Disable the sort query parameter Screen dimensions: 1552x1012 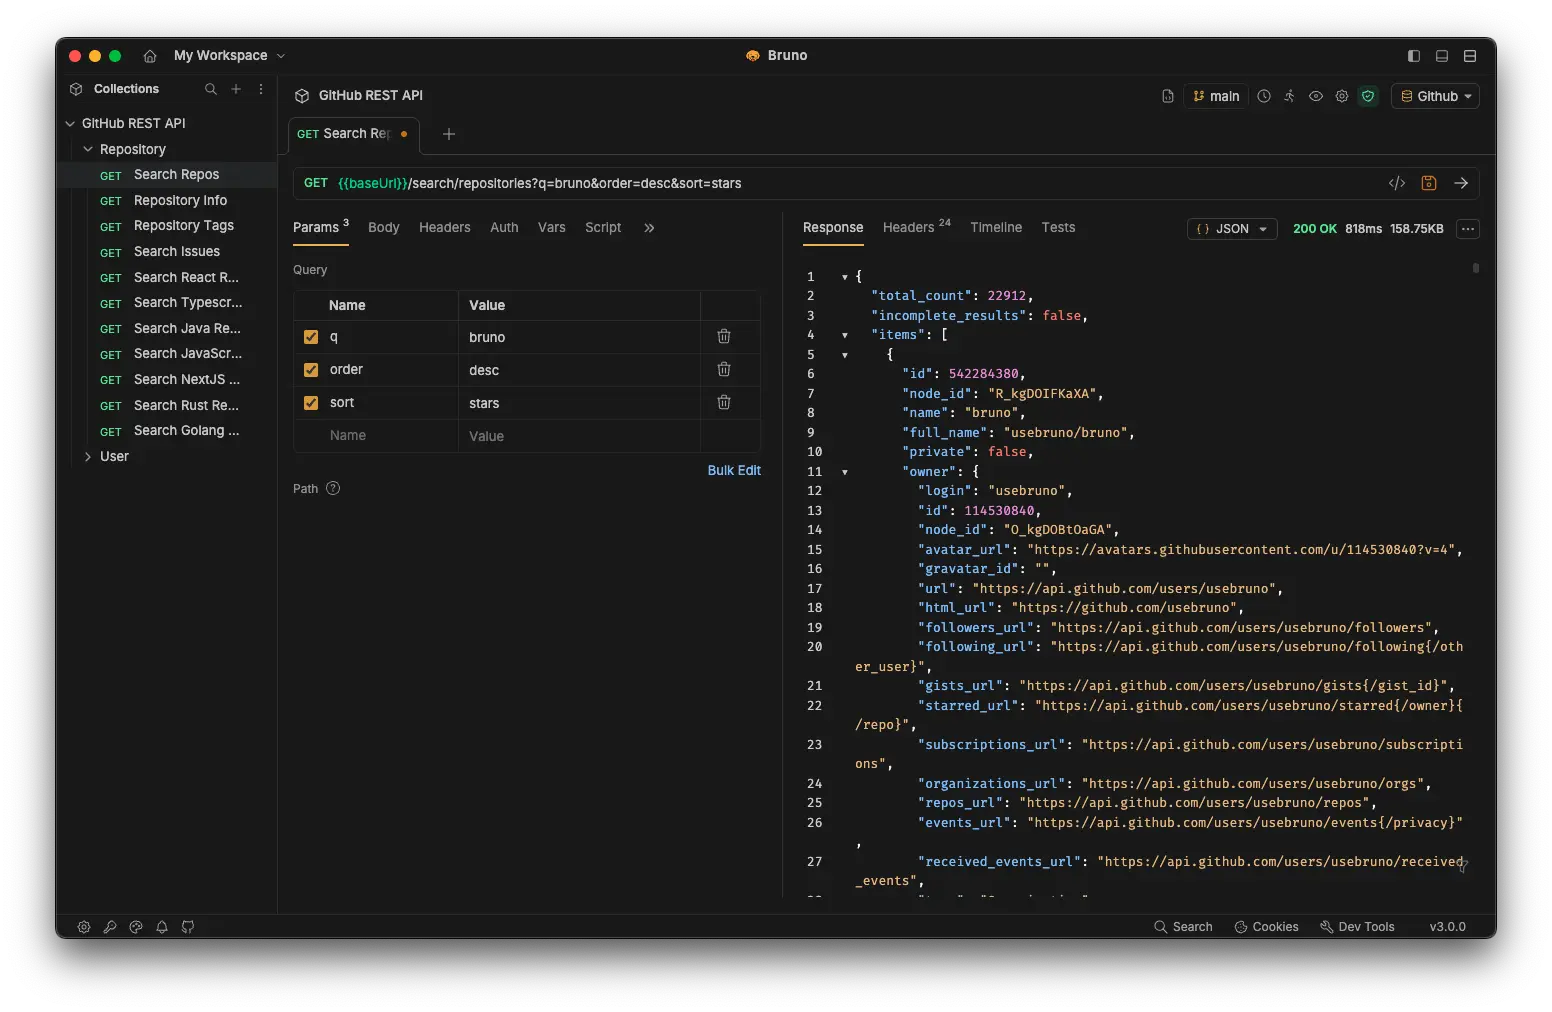(311, 403)
